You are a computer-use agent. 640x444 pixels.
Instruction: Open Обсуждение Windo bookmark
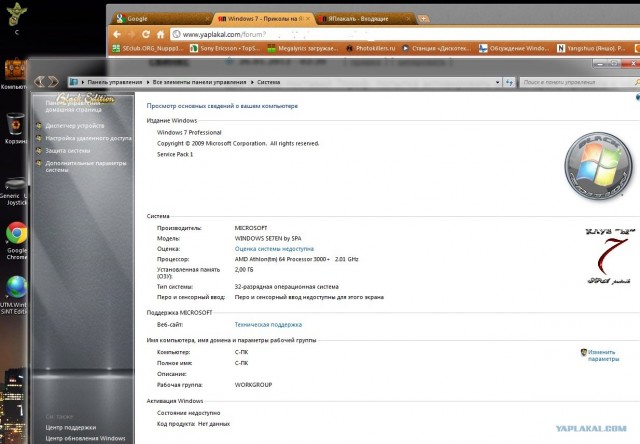click(x=514, y=48)
